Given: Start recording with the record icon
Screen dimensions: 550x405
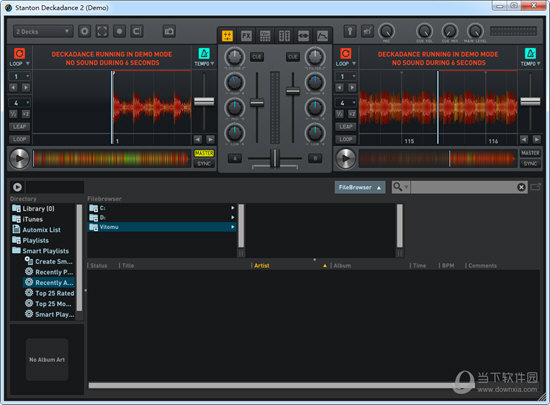Looking at the screenshot, I should (x=119, y=32).
